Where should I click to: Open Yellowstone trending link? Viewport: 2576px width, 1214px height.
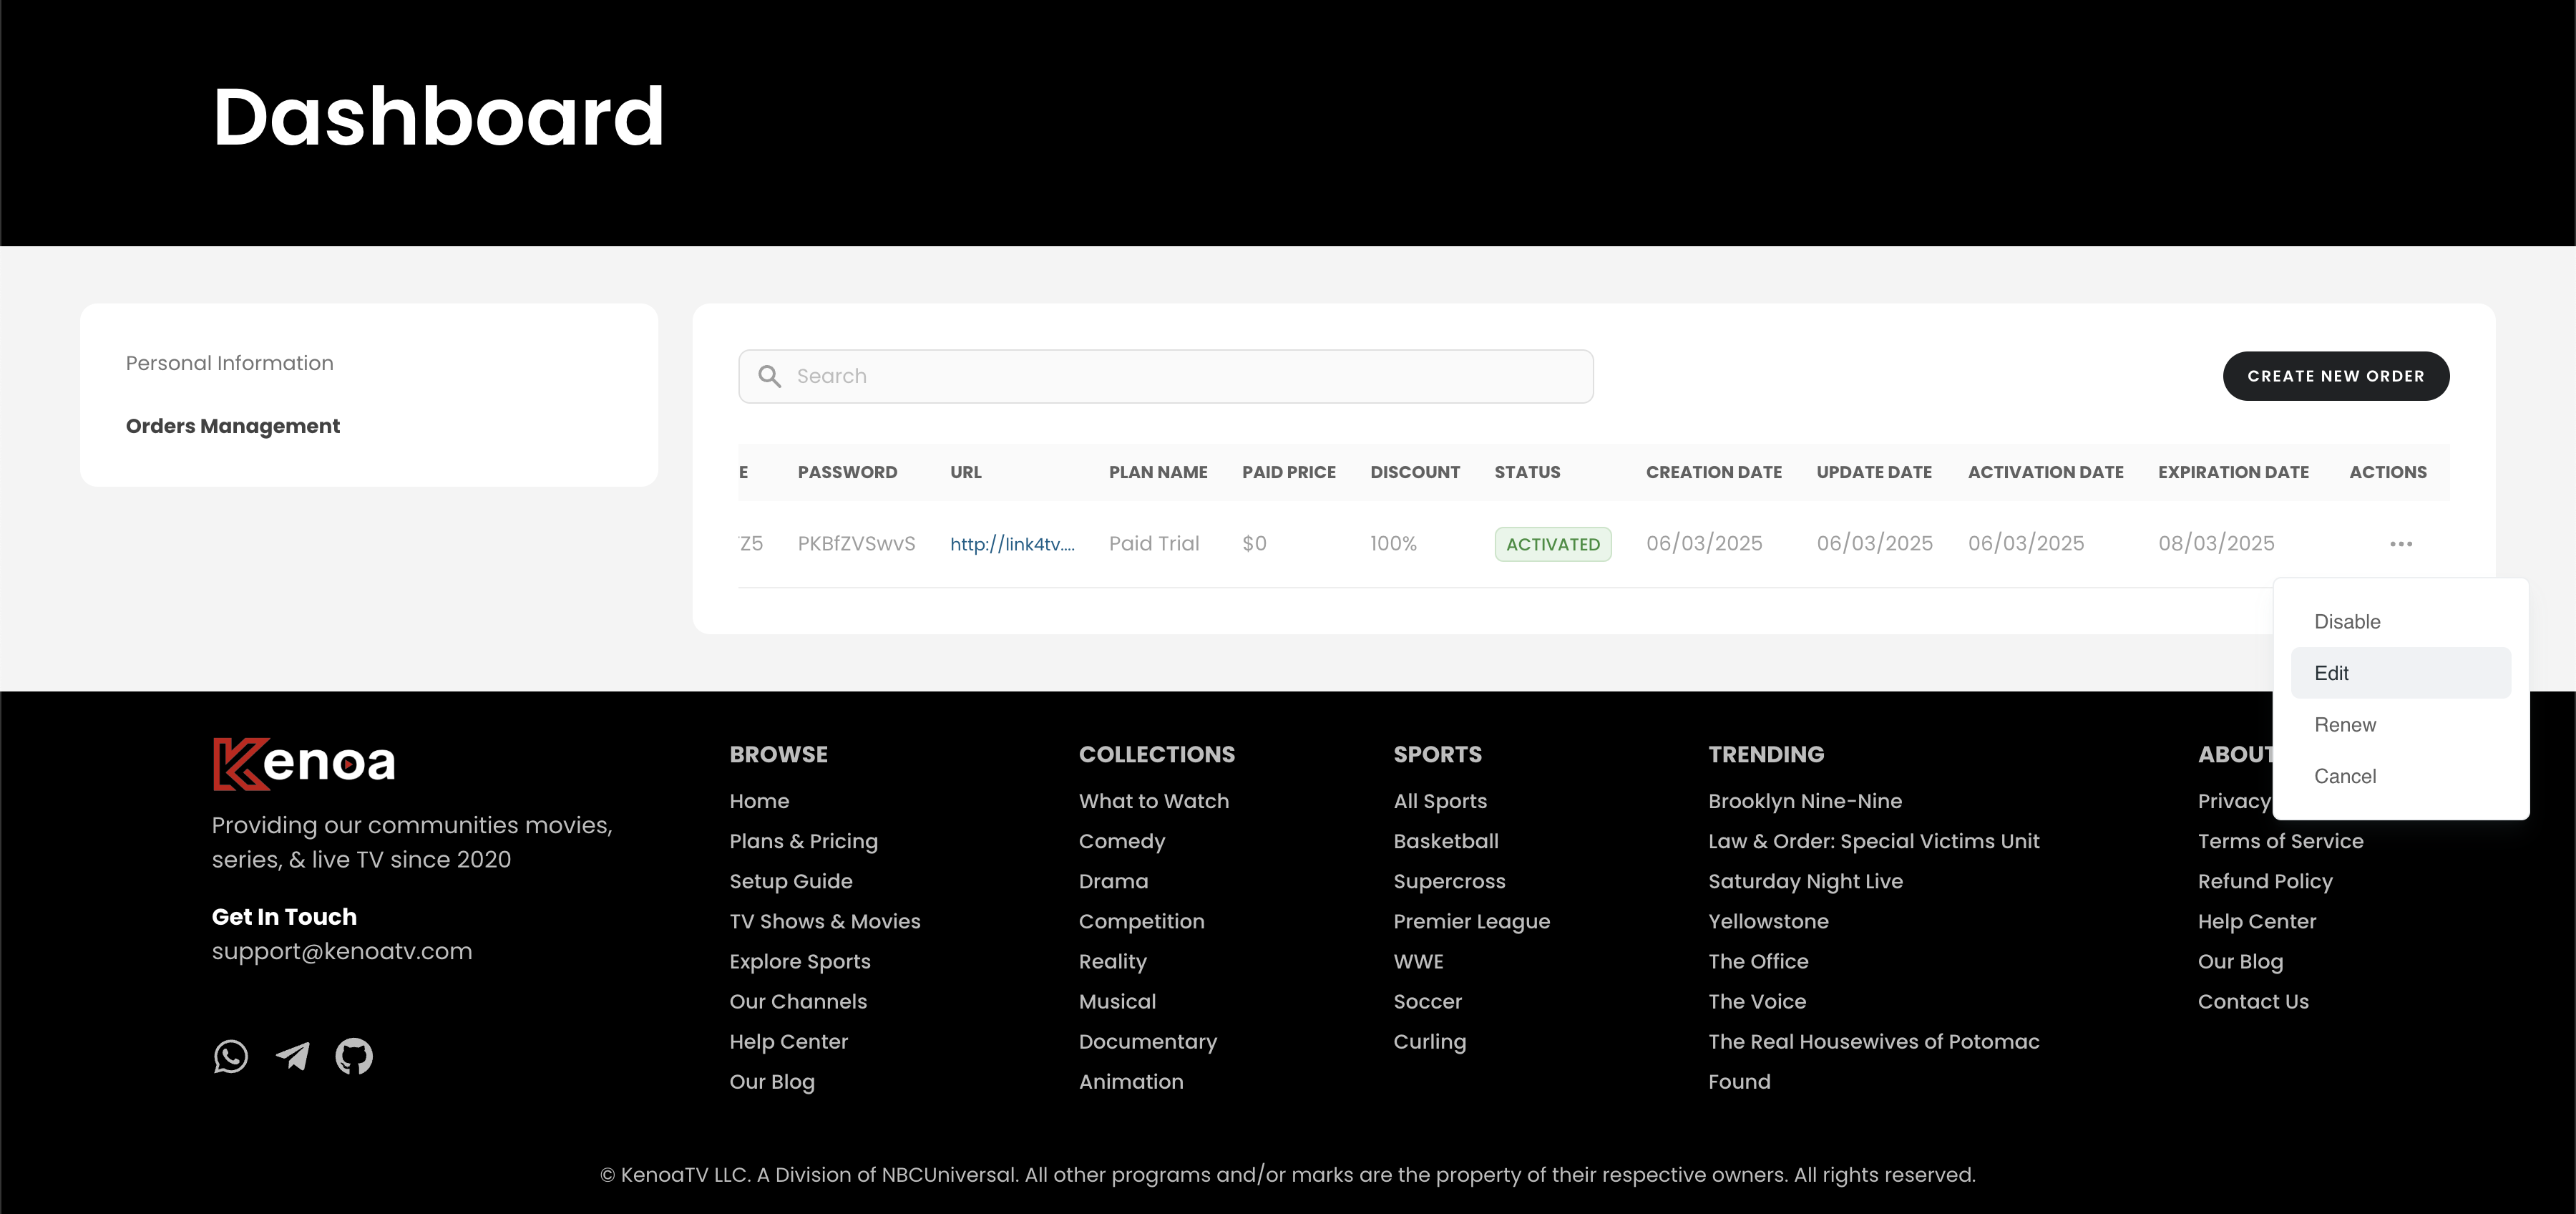click(x=1768, y=921)
